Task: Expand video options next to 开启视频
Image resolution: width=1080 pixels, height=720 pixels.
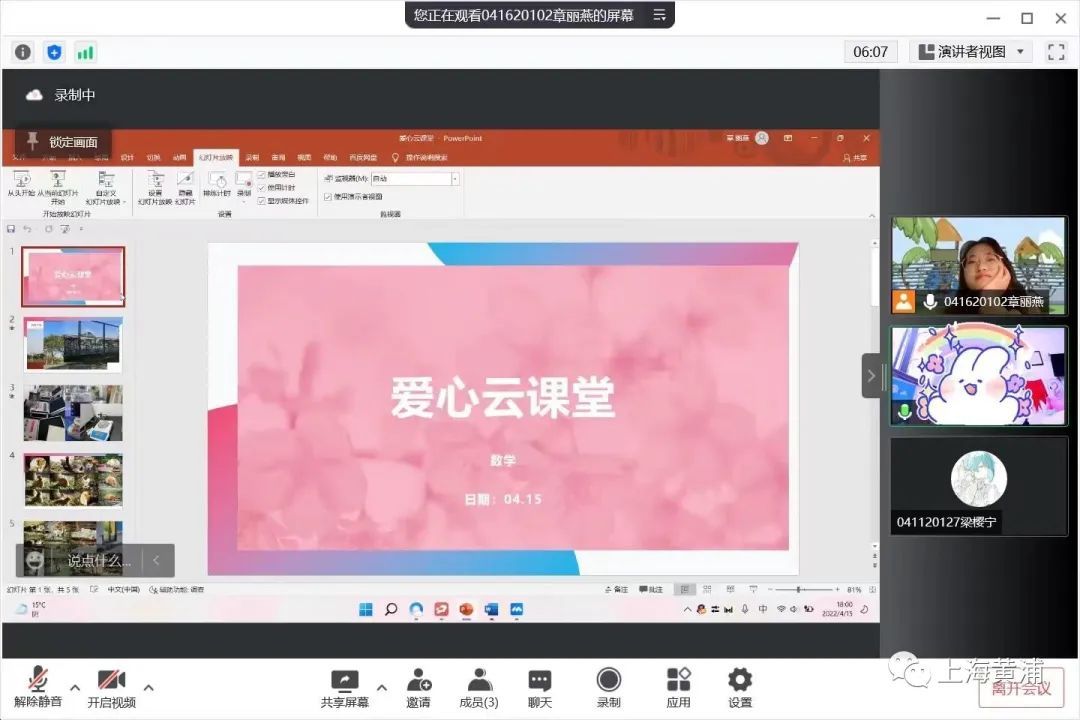Action: pyautogui.click(x=149, y=687)
